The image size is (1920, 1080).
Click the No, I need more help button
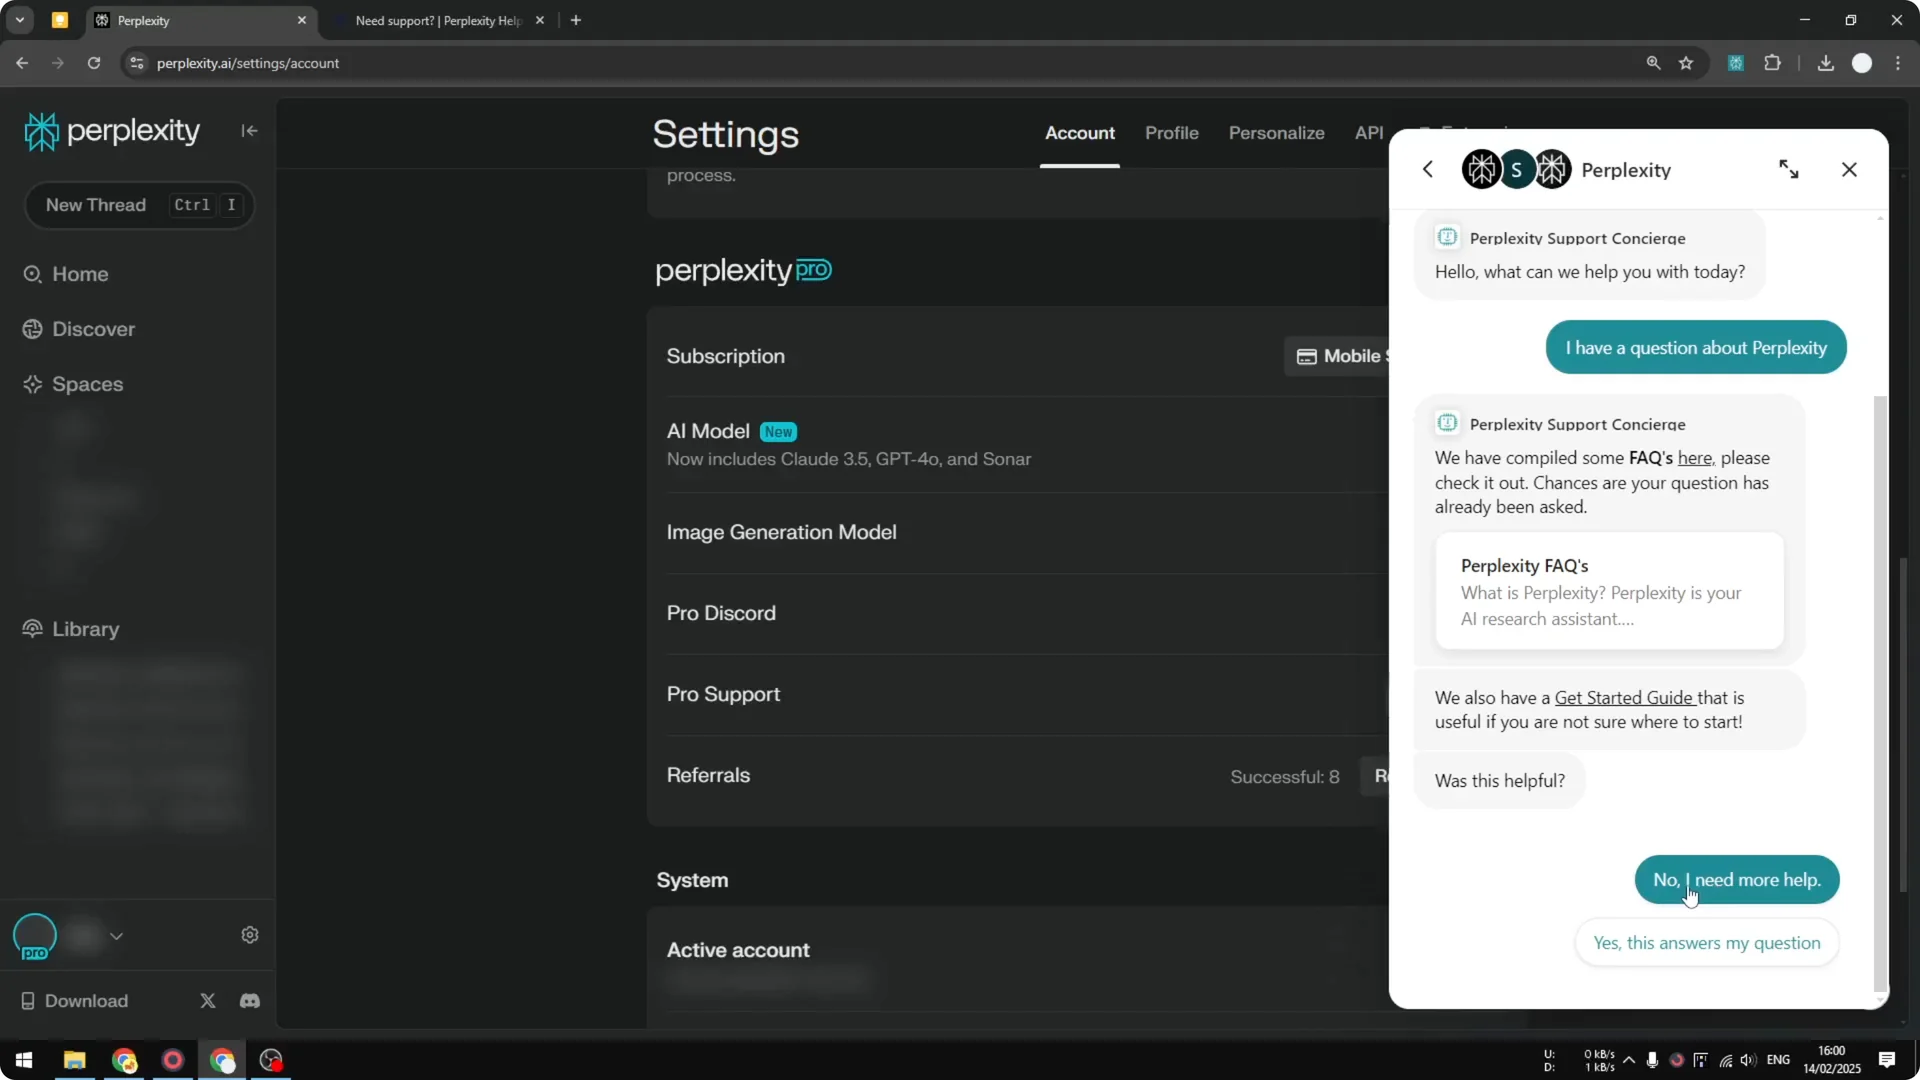[1735, 880]
